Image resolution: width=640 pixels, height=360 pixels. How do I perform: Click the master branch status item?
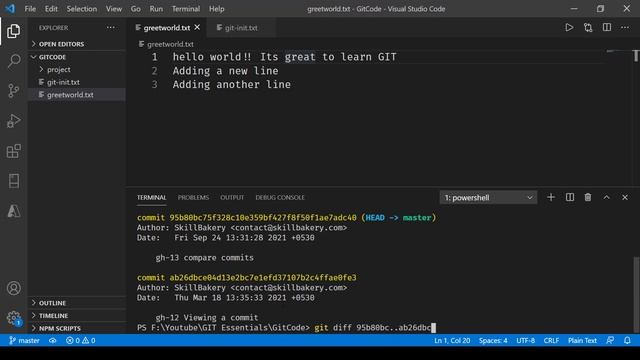tap(24, 340)
